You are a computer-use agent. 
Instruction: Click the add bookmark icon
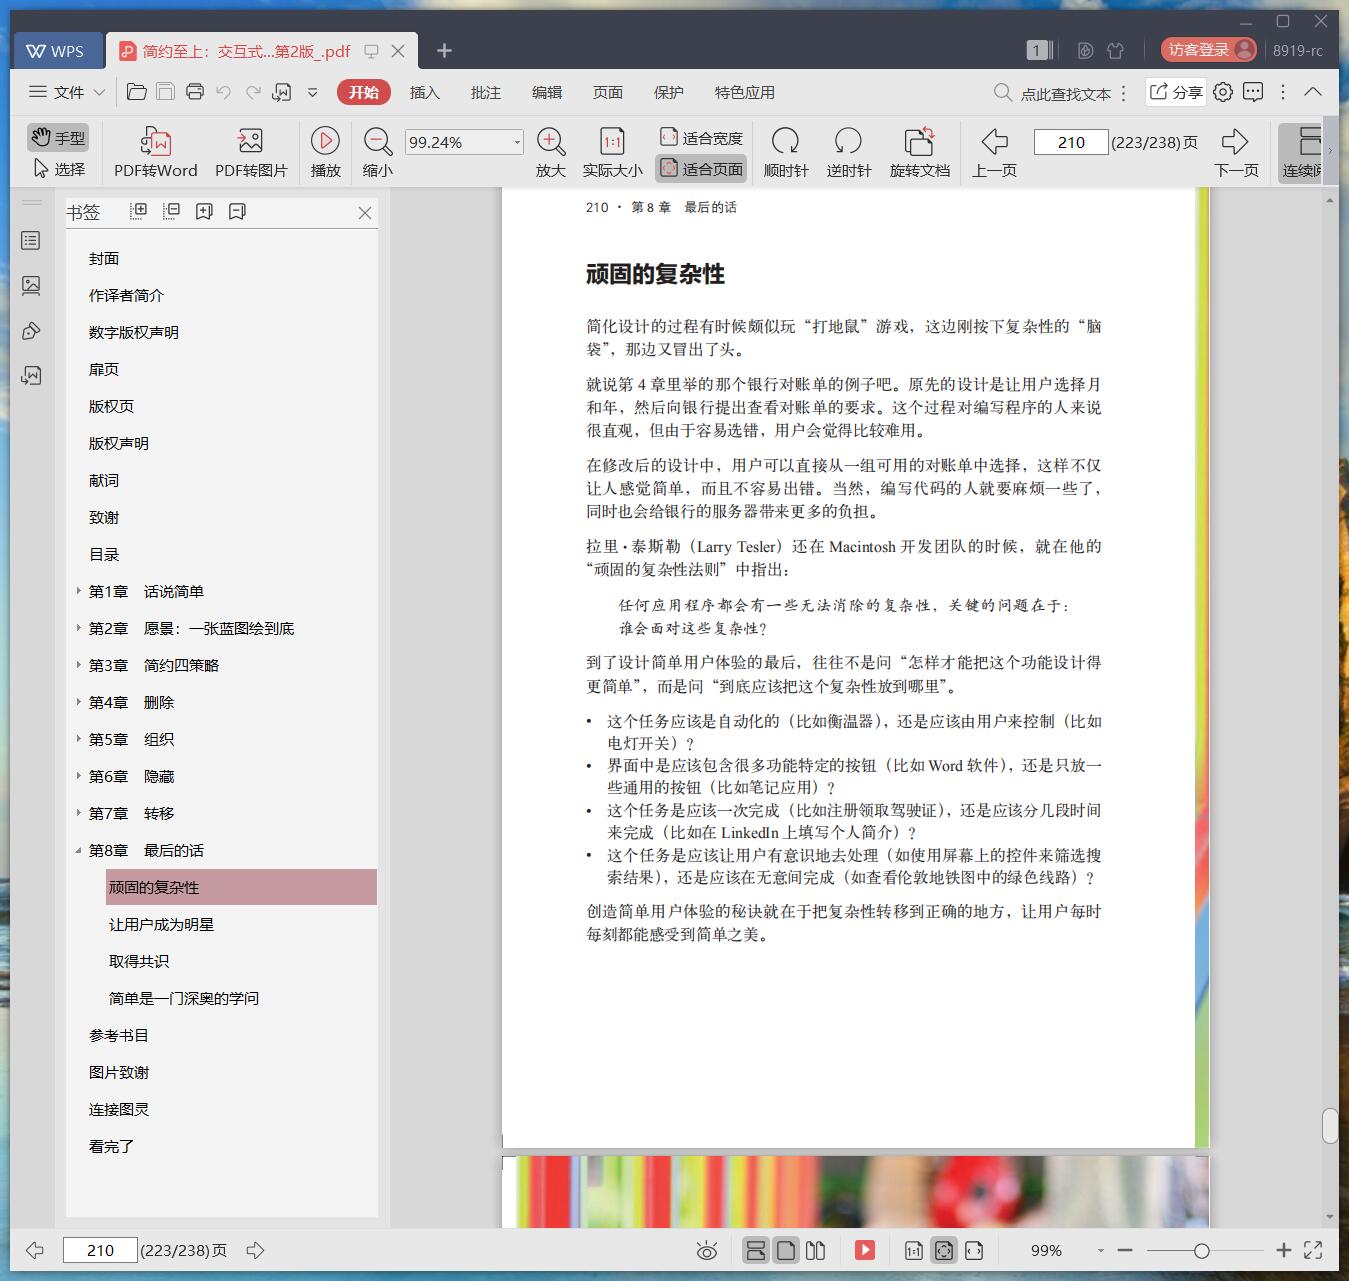(x=204, y=211)
